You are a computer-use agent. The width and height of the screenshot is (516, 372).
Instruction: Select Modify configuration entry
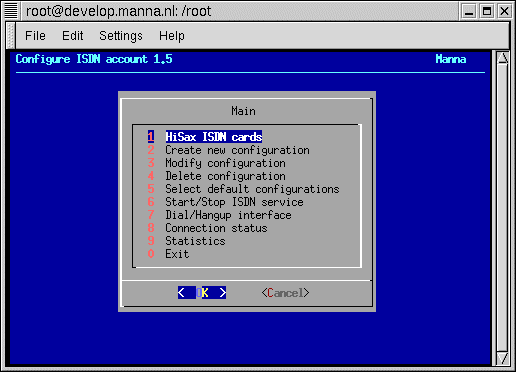click(x=217, y=163)
